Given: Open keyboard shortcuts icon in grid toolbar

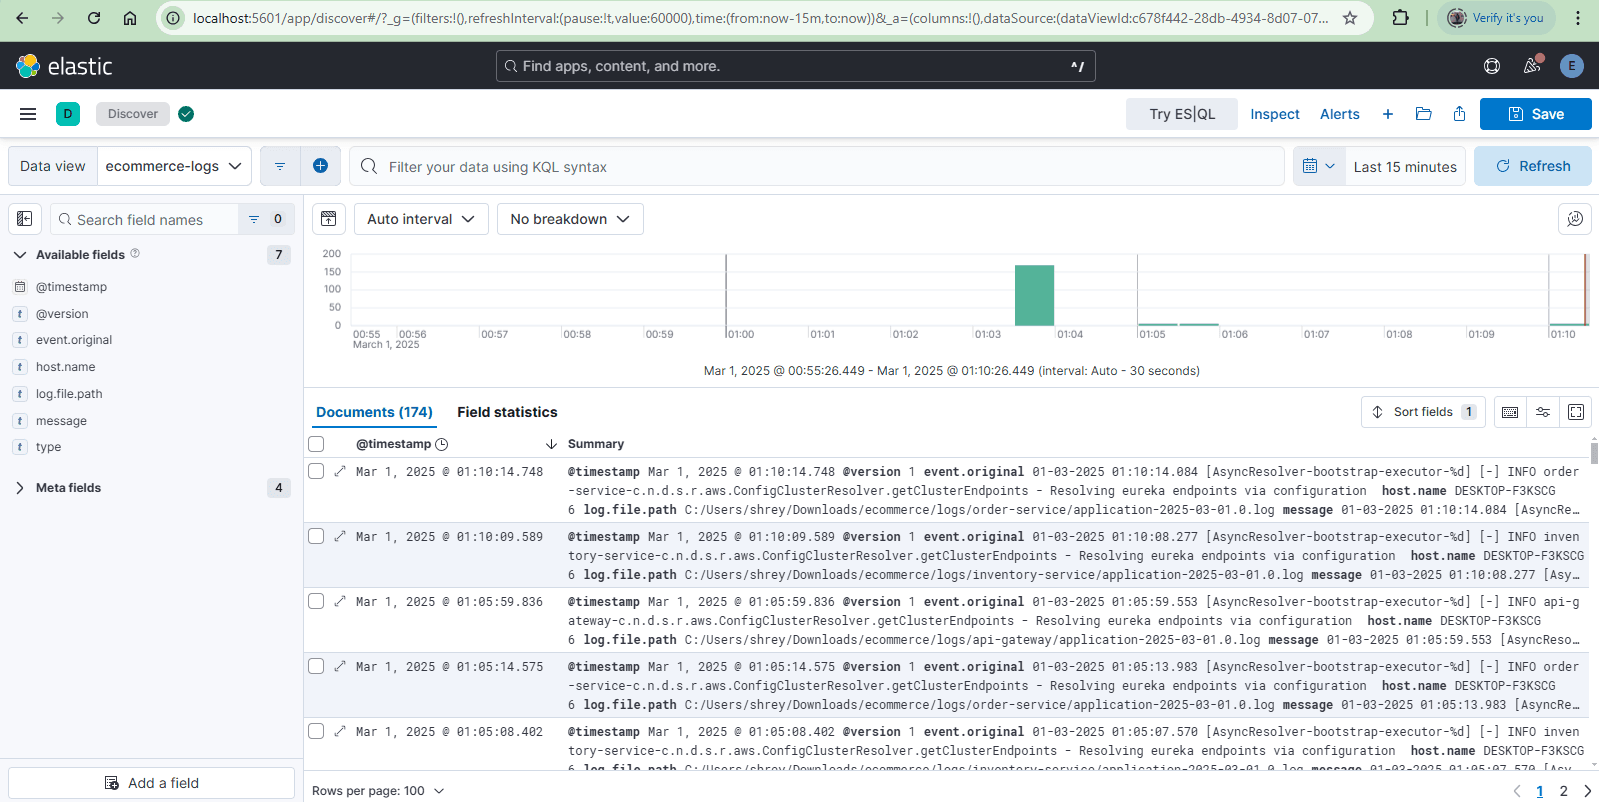Looking at the screenshot, I should [x=1510, y=412].
